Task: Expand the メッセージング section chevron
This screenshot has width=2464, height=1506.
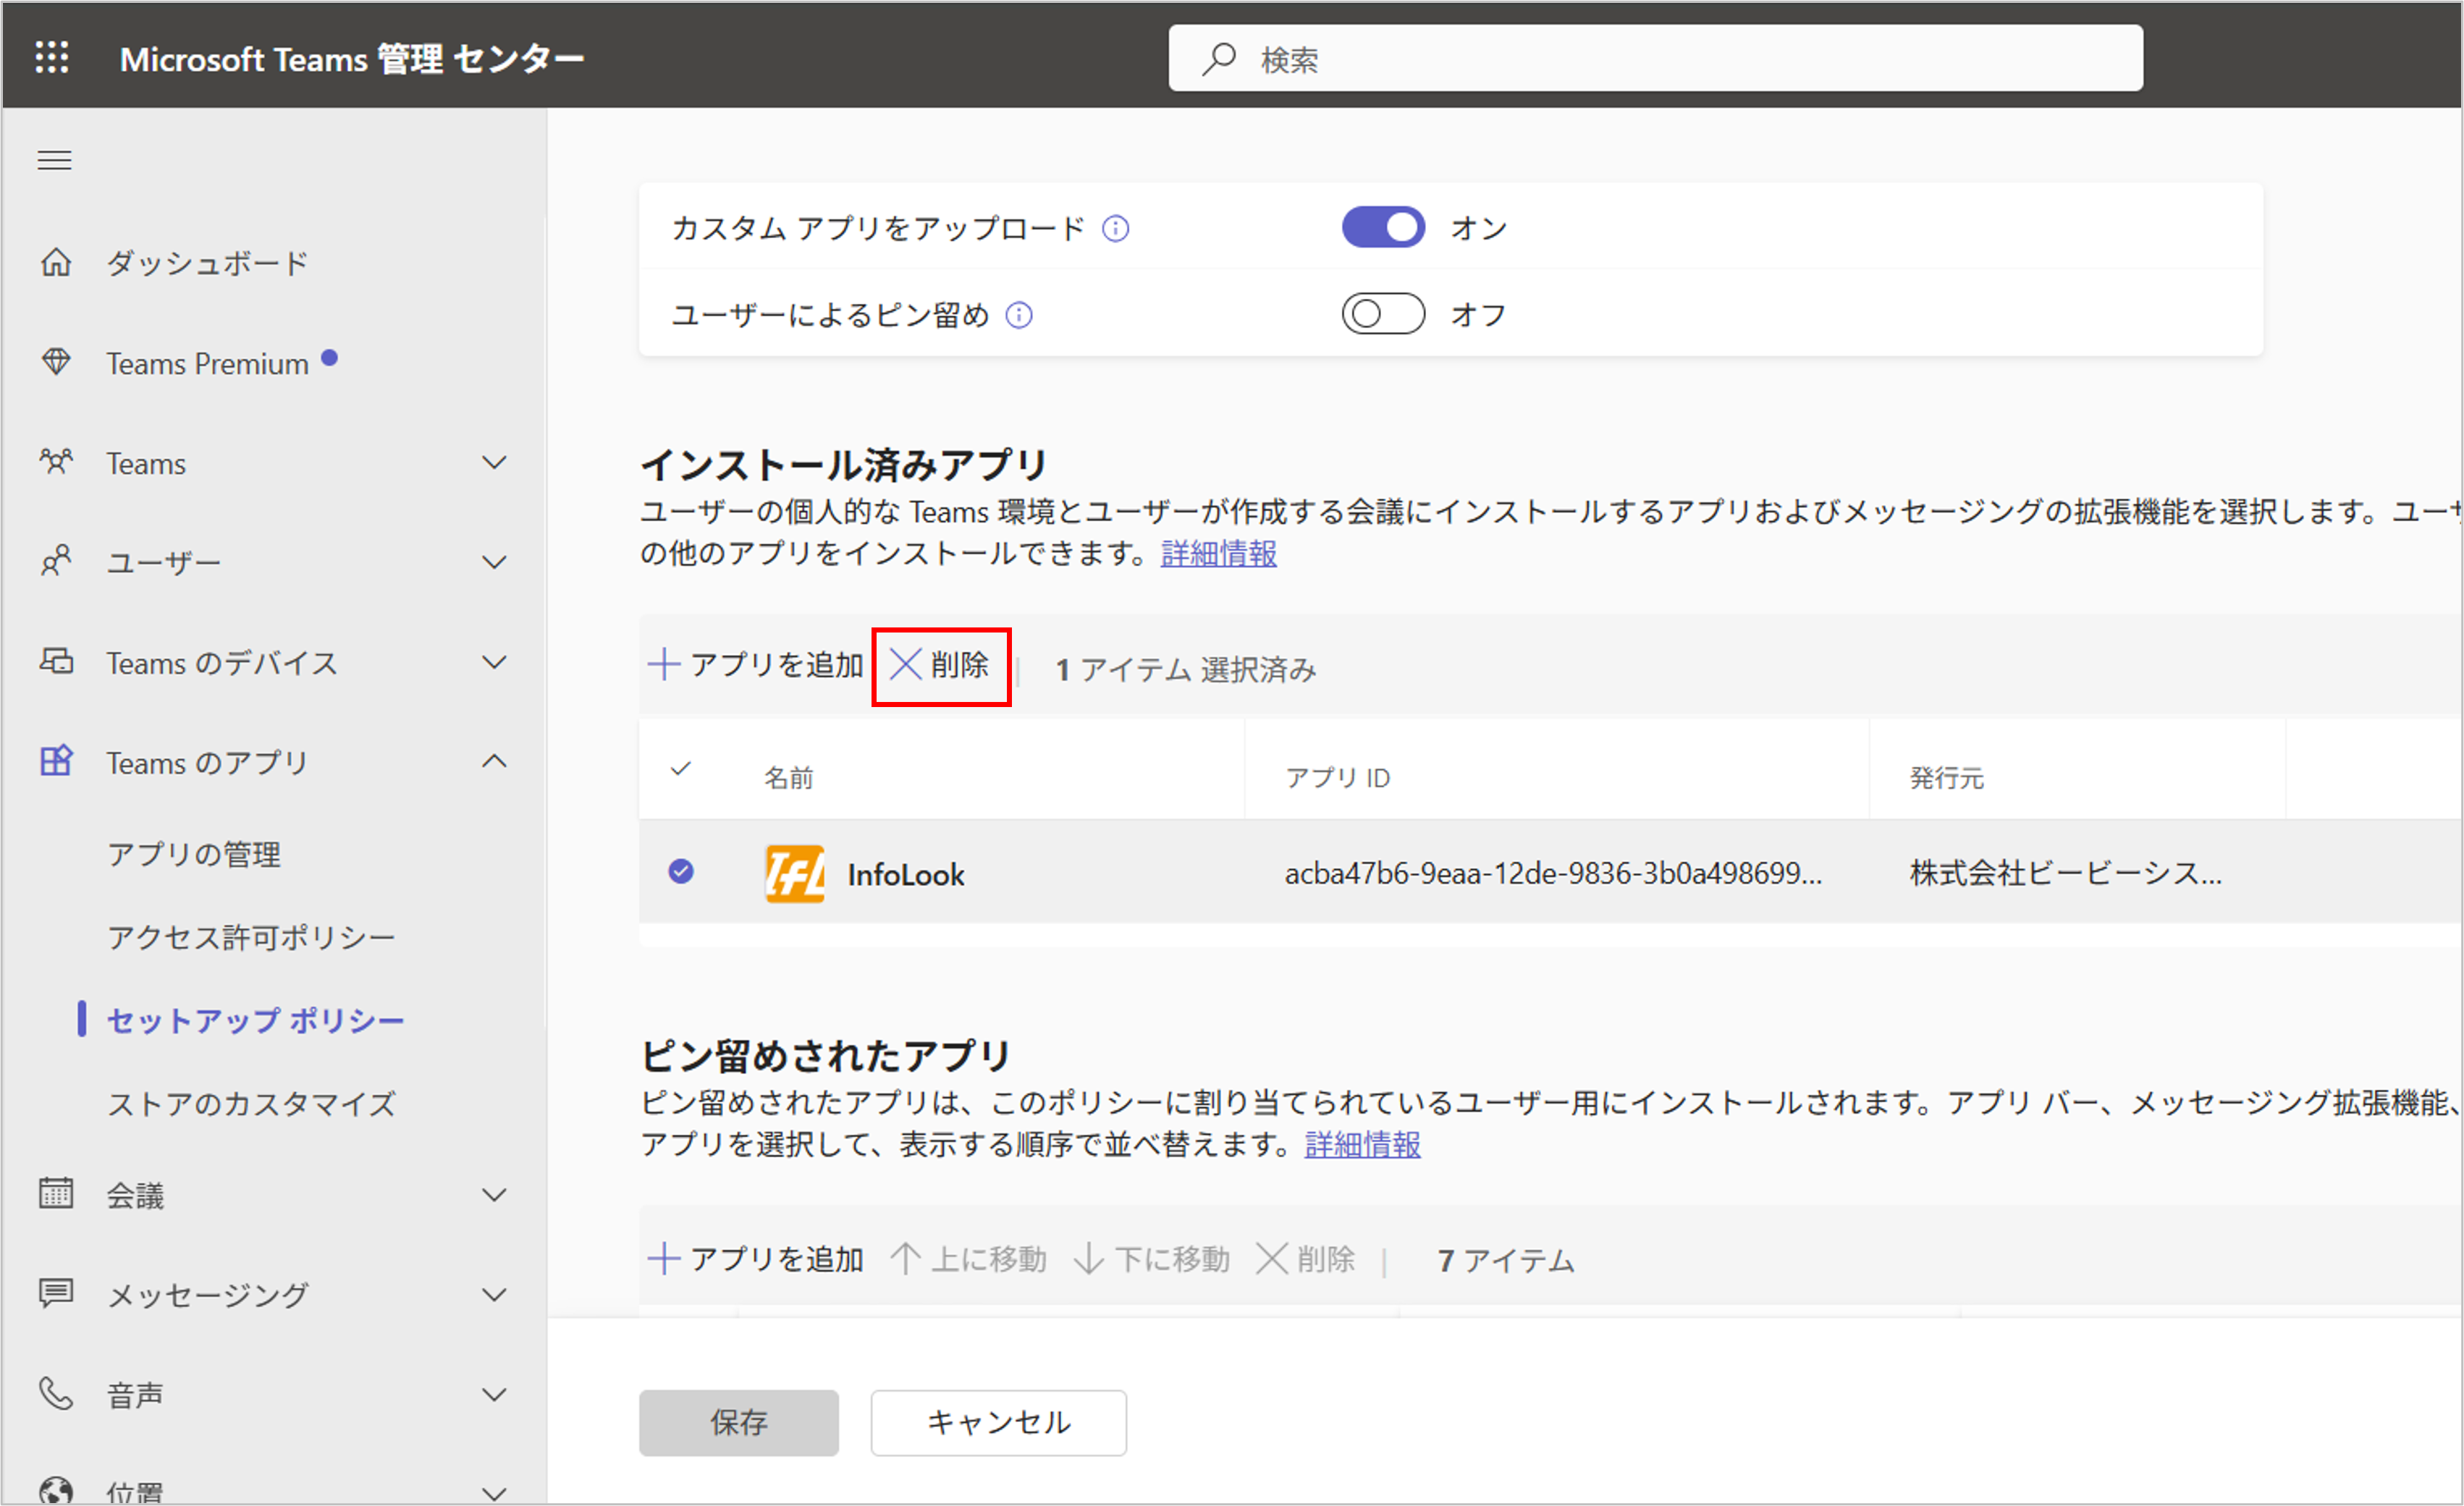Action: (494, 1295)
